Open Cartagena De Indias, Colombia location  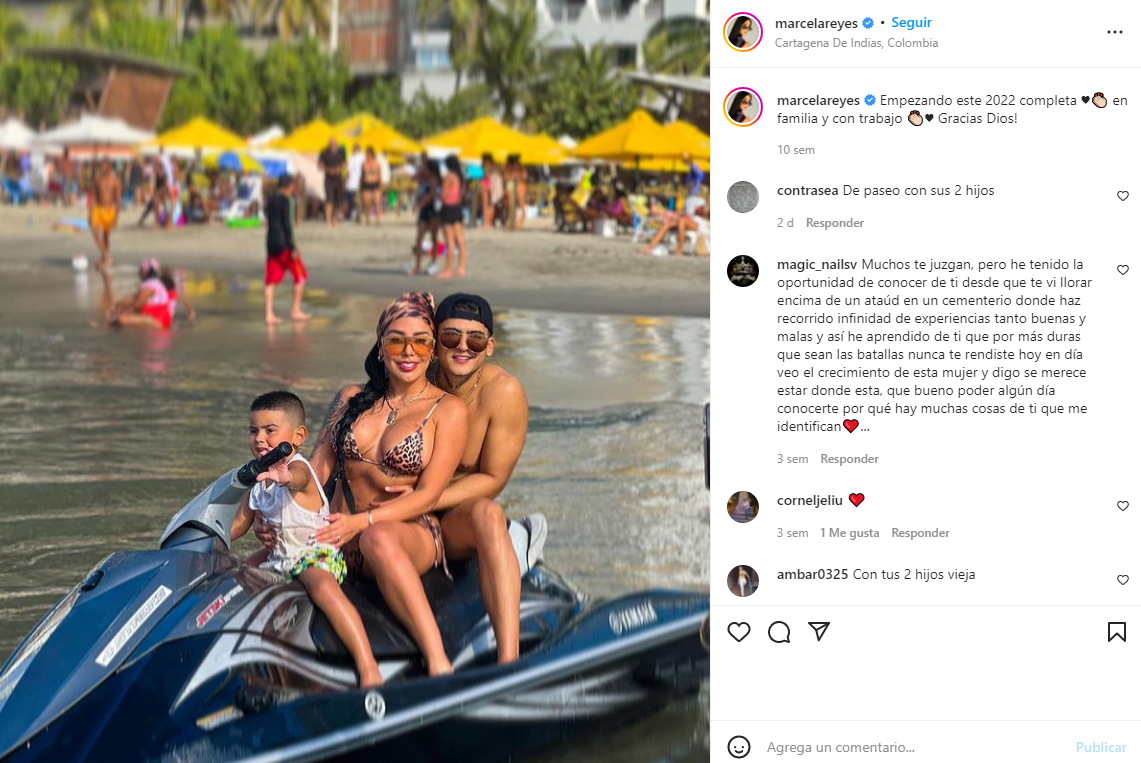tap(856, 43)
